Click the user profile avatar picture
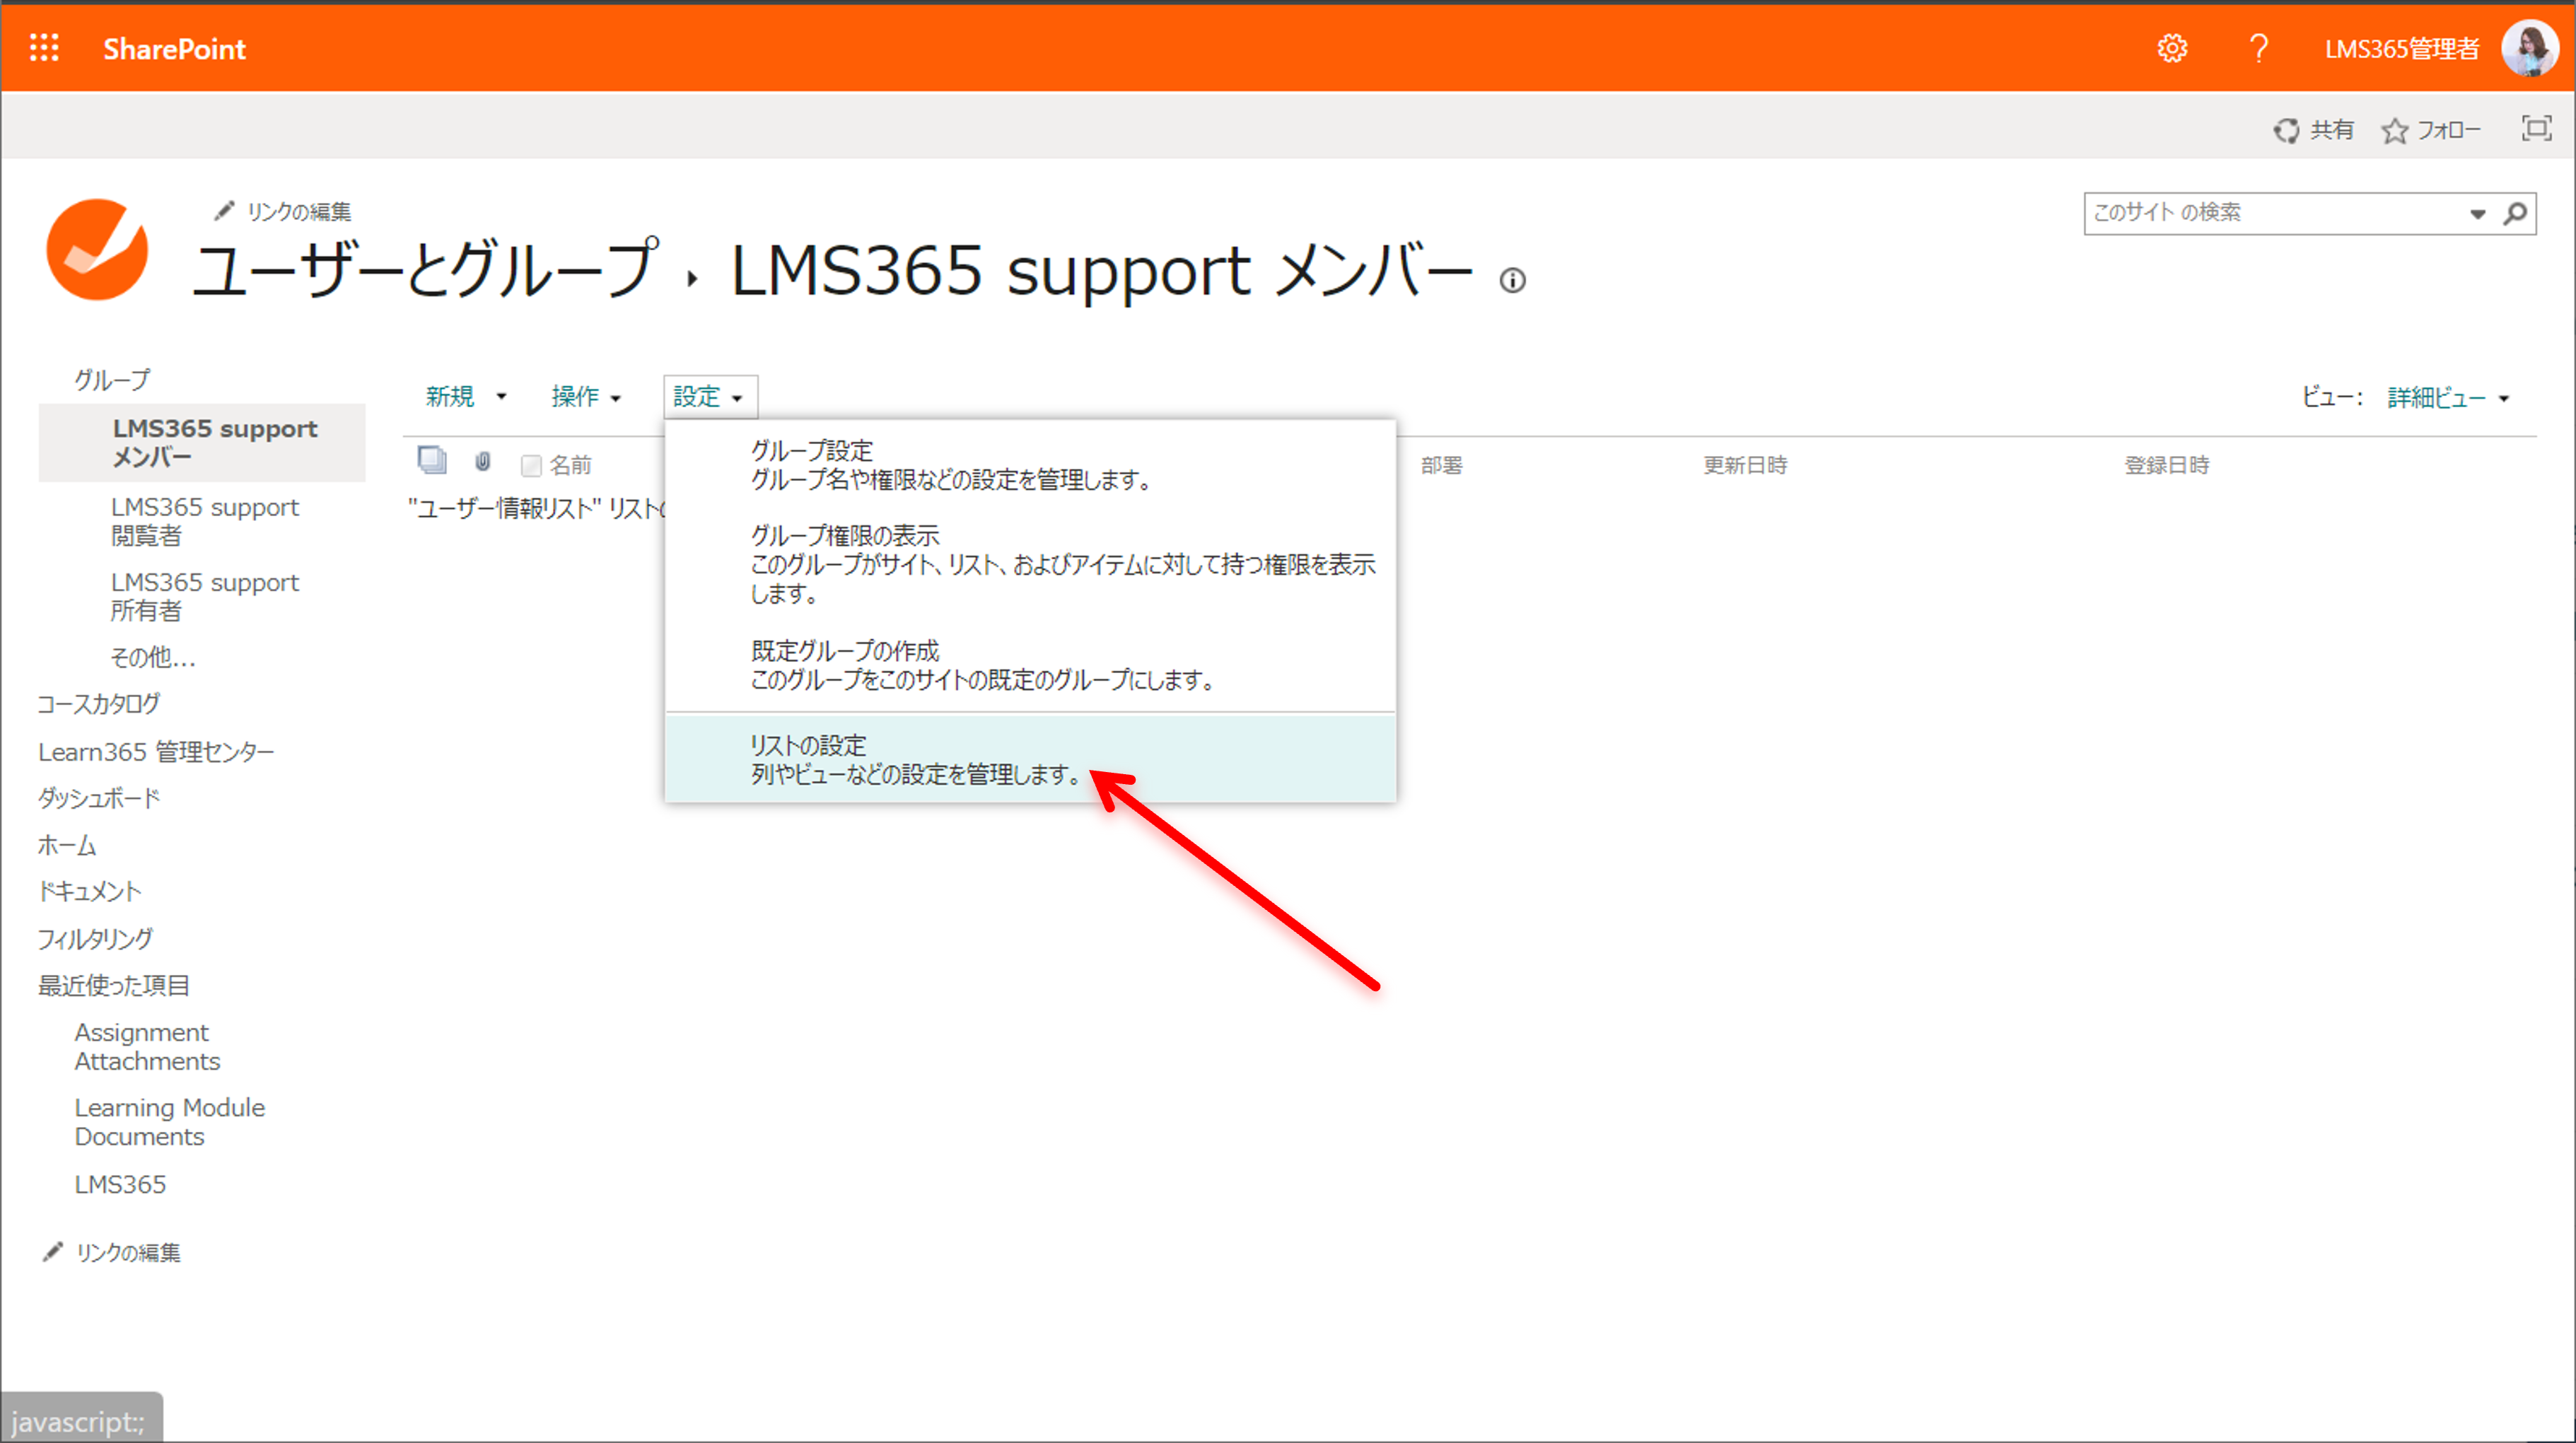 click(x=2530, y=47)
